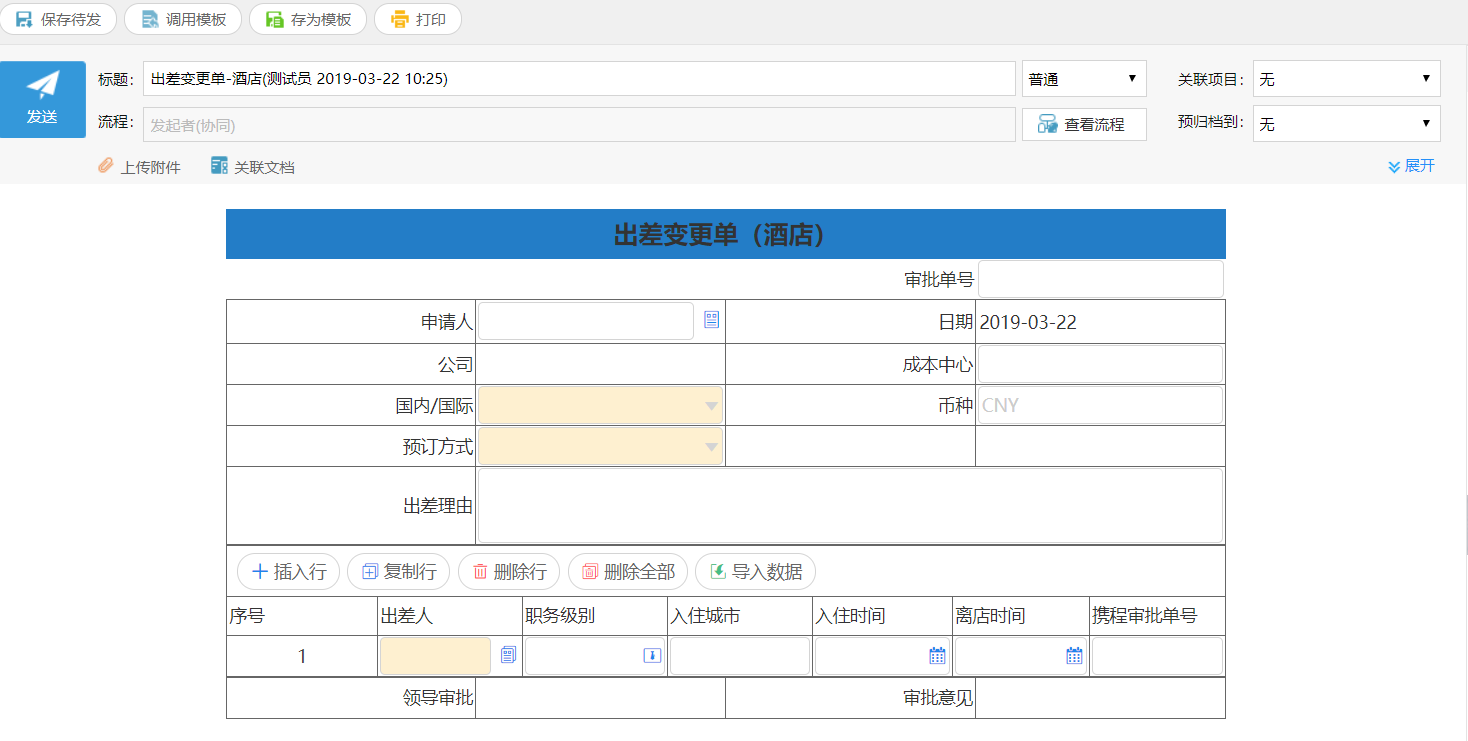Open the check-out time calendar icon
Image resolution: width=1468 pixels, height=741 pixels.
pyautogui.click(x=1074, y=656)
